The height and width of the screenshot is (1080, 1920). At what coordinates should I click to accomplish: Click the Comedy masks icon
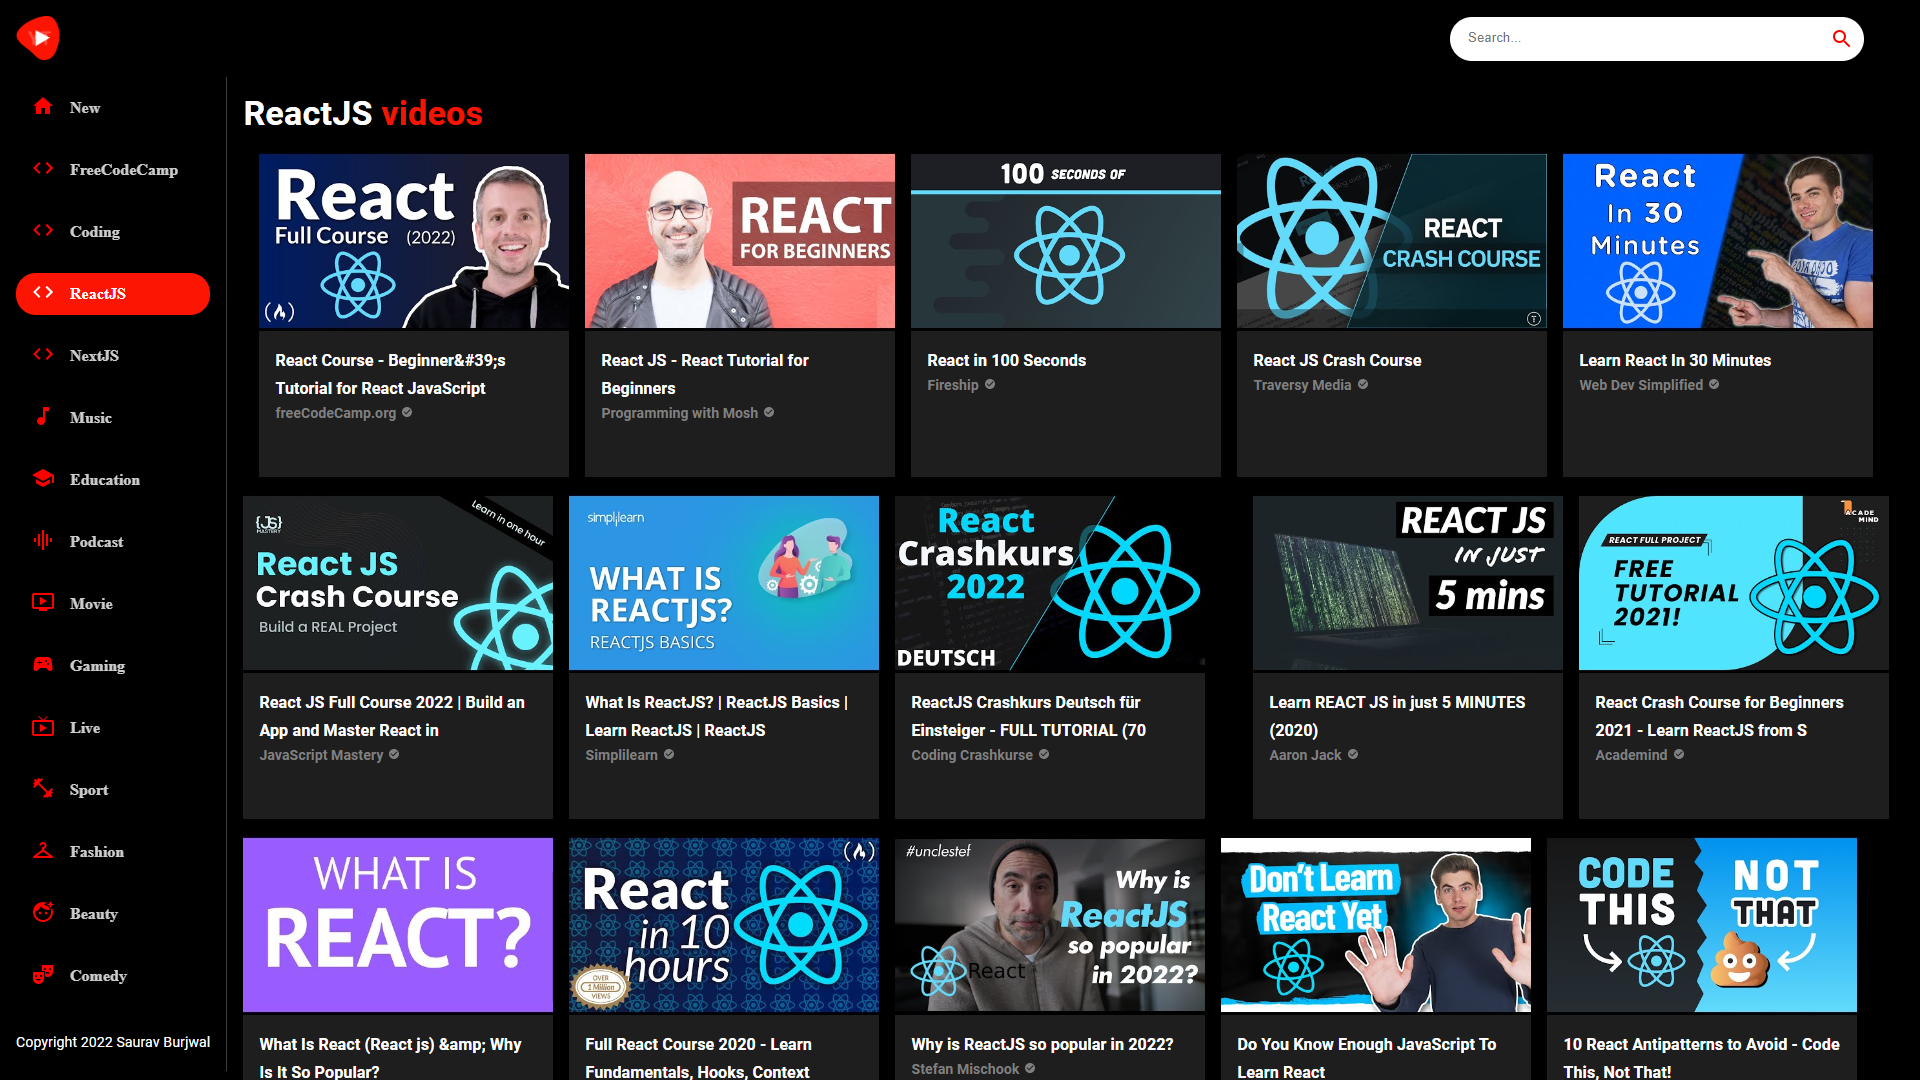pyautogui.click(x=43, y=975)
